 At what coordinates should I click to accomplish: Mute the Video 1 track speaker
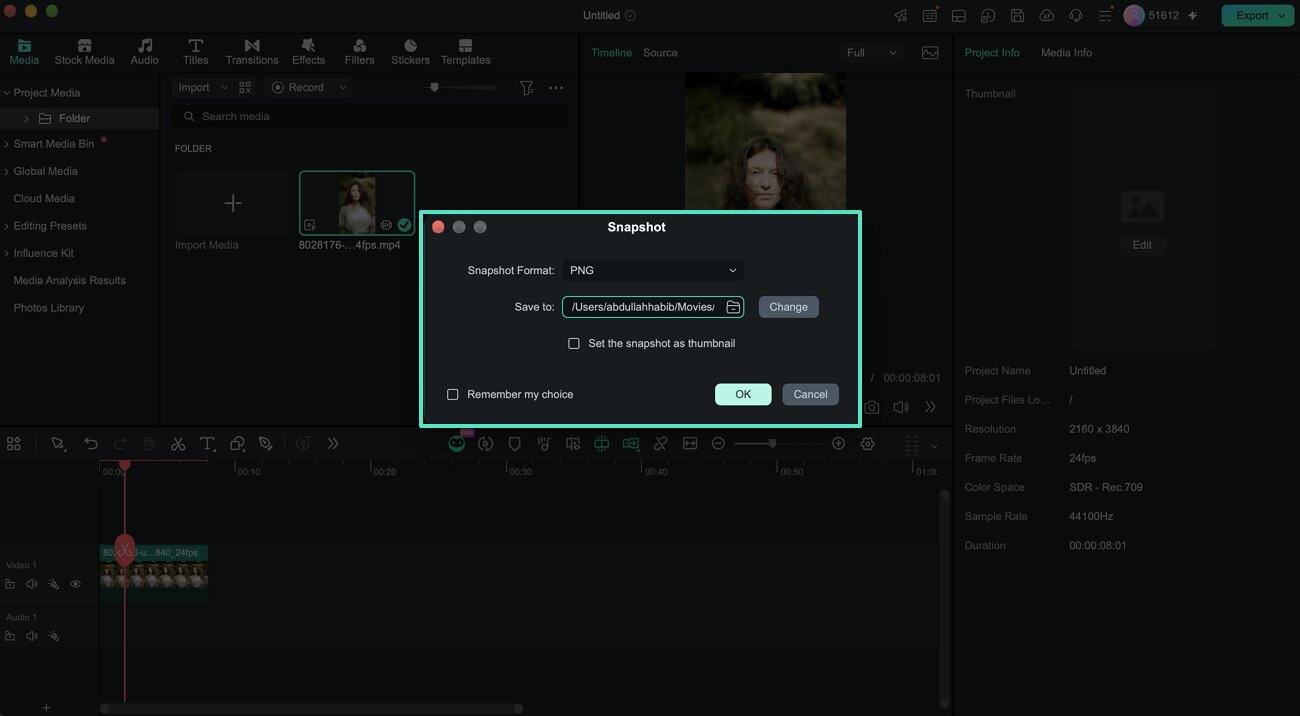[x=32, y=584]
